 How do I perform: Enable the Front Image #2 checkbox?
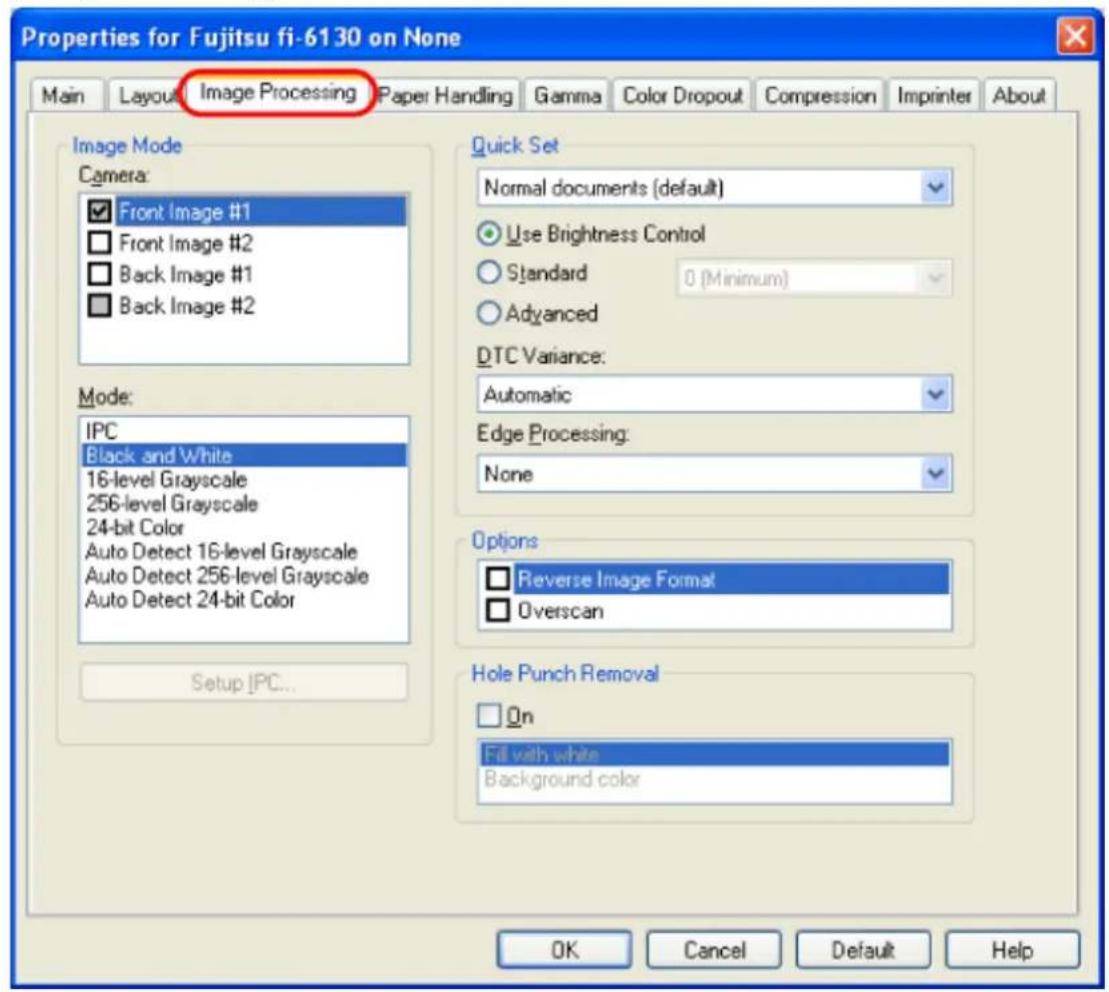click(x=99, y=243)
